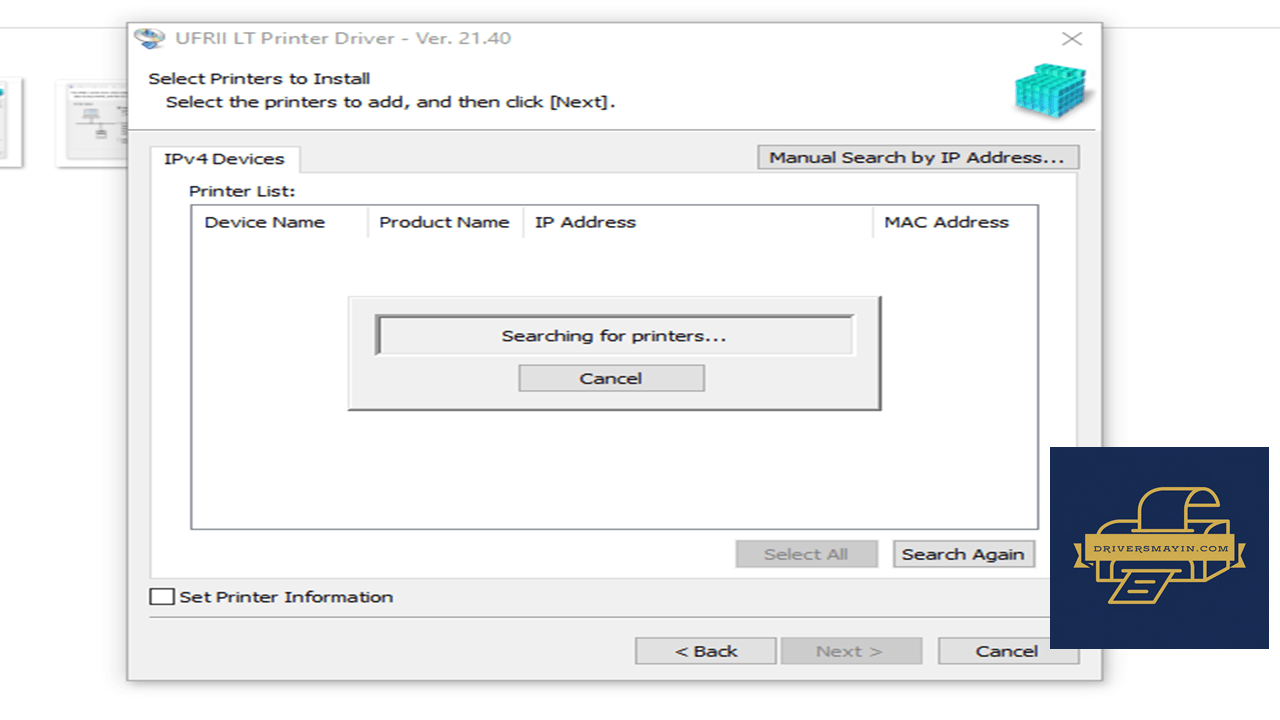Go to previous step with Back
This screenshot has width=1280, height=720.
(x=705, y=651)
